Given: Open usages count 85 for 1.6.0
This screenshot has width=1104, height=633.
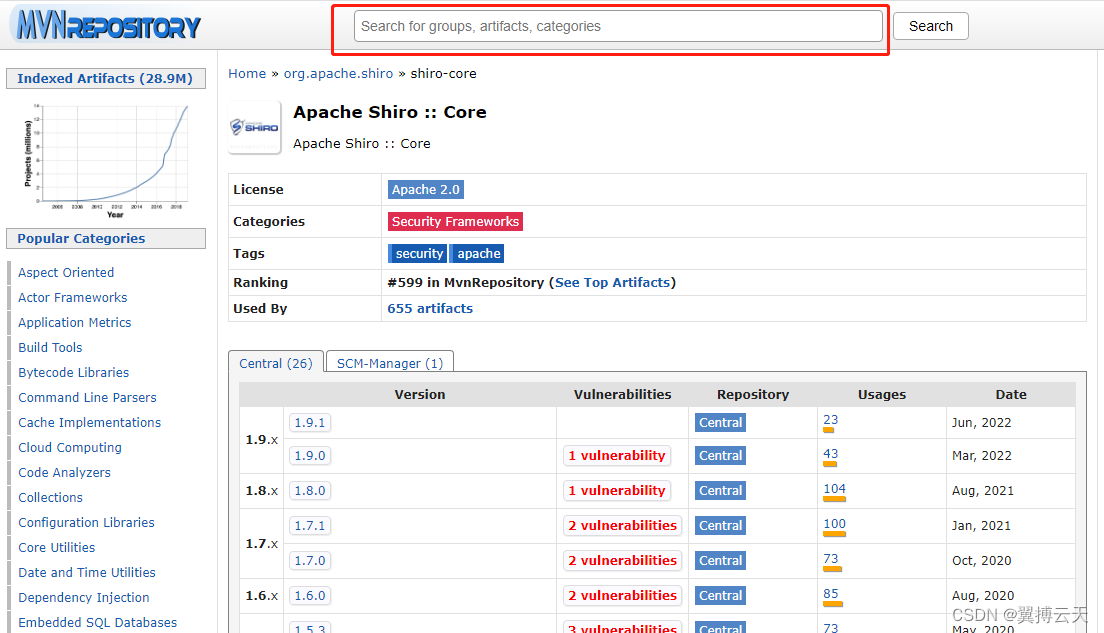Looking at the screenshot, I should (831, 594).
